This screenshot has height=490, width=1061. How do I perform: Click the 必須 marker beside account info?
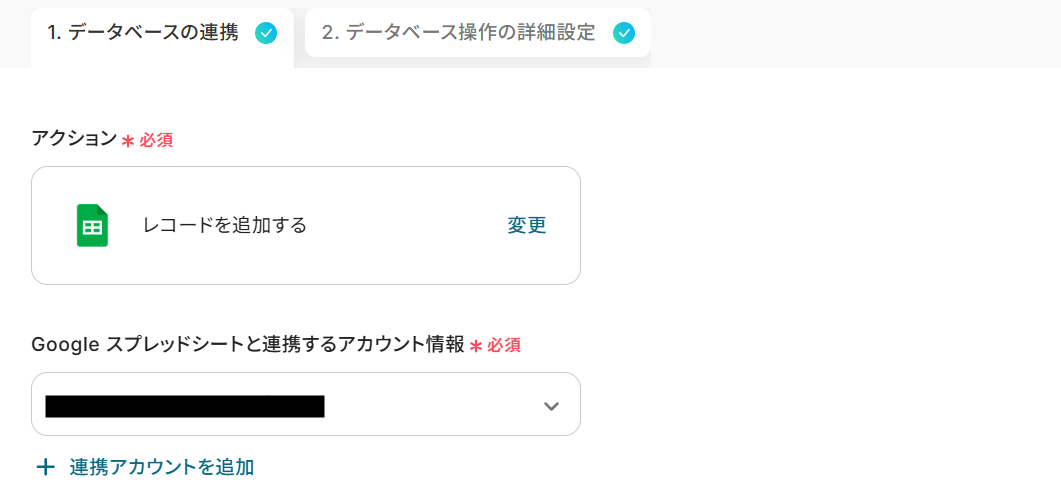(x=503, y=346)
